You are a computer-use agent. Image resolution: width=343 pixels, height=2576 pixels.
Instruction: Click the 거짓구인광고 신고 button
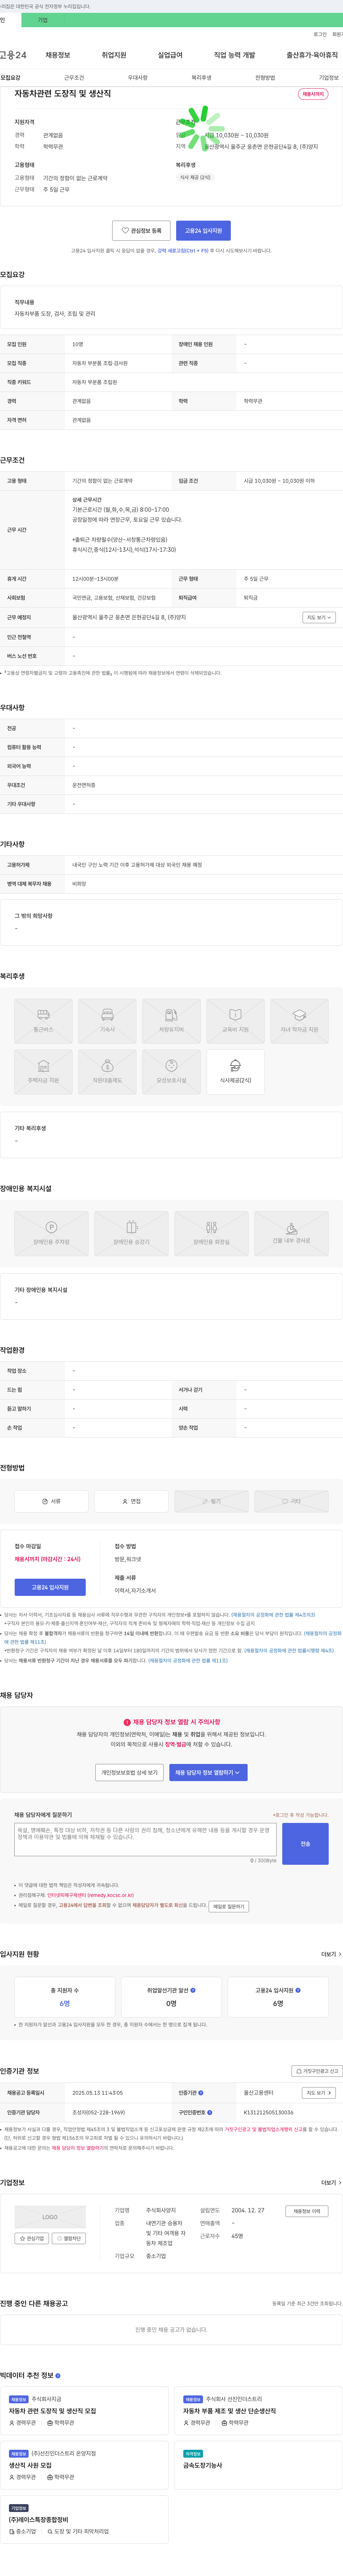(x=317, y=2071)
